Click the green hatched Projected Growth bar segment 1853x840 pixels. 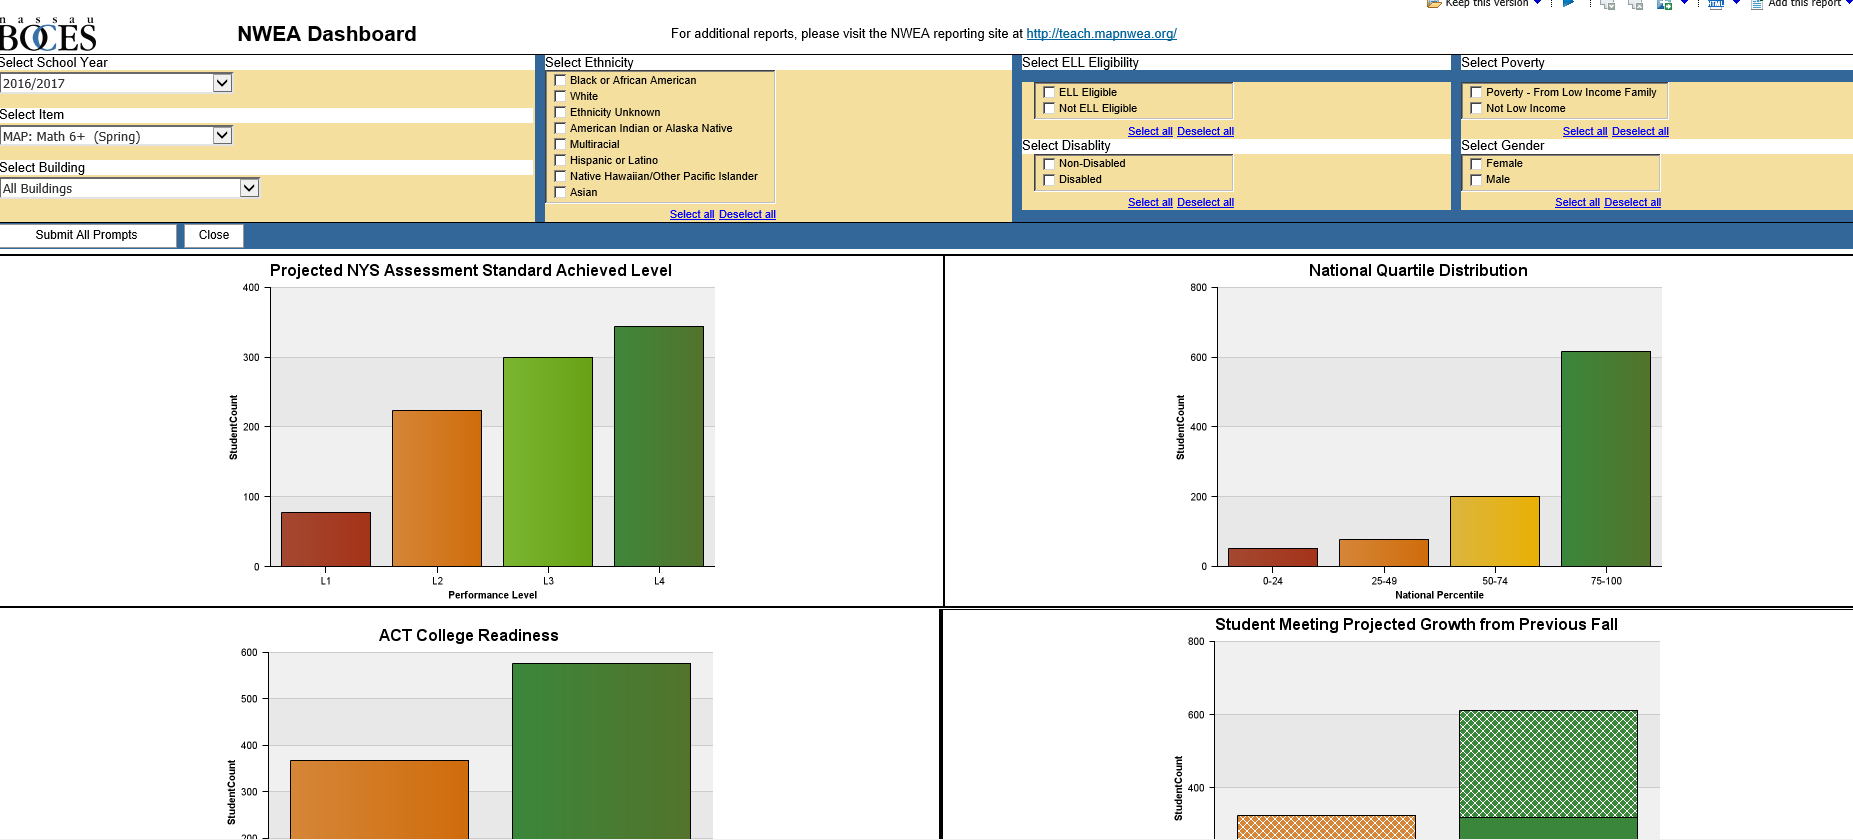click(x=1548, y=763)
